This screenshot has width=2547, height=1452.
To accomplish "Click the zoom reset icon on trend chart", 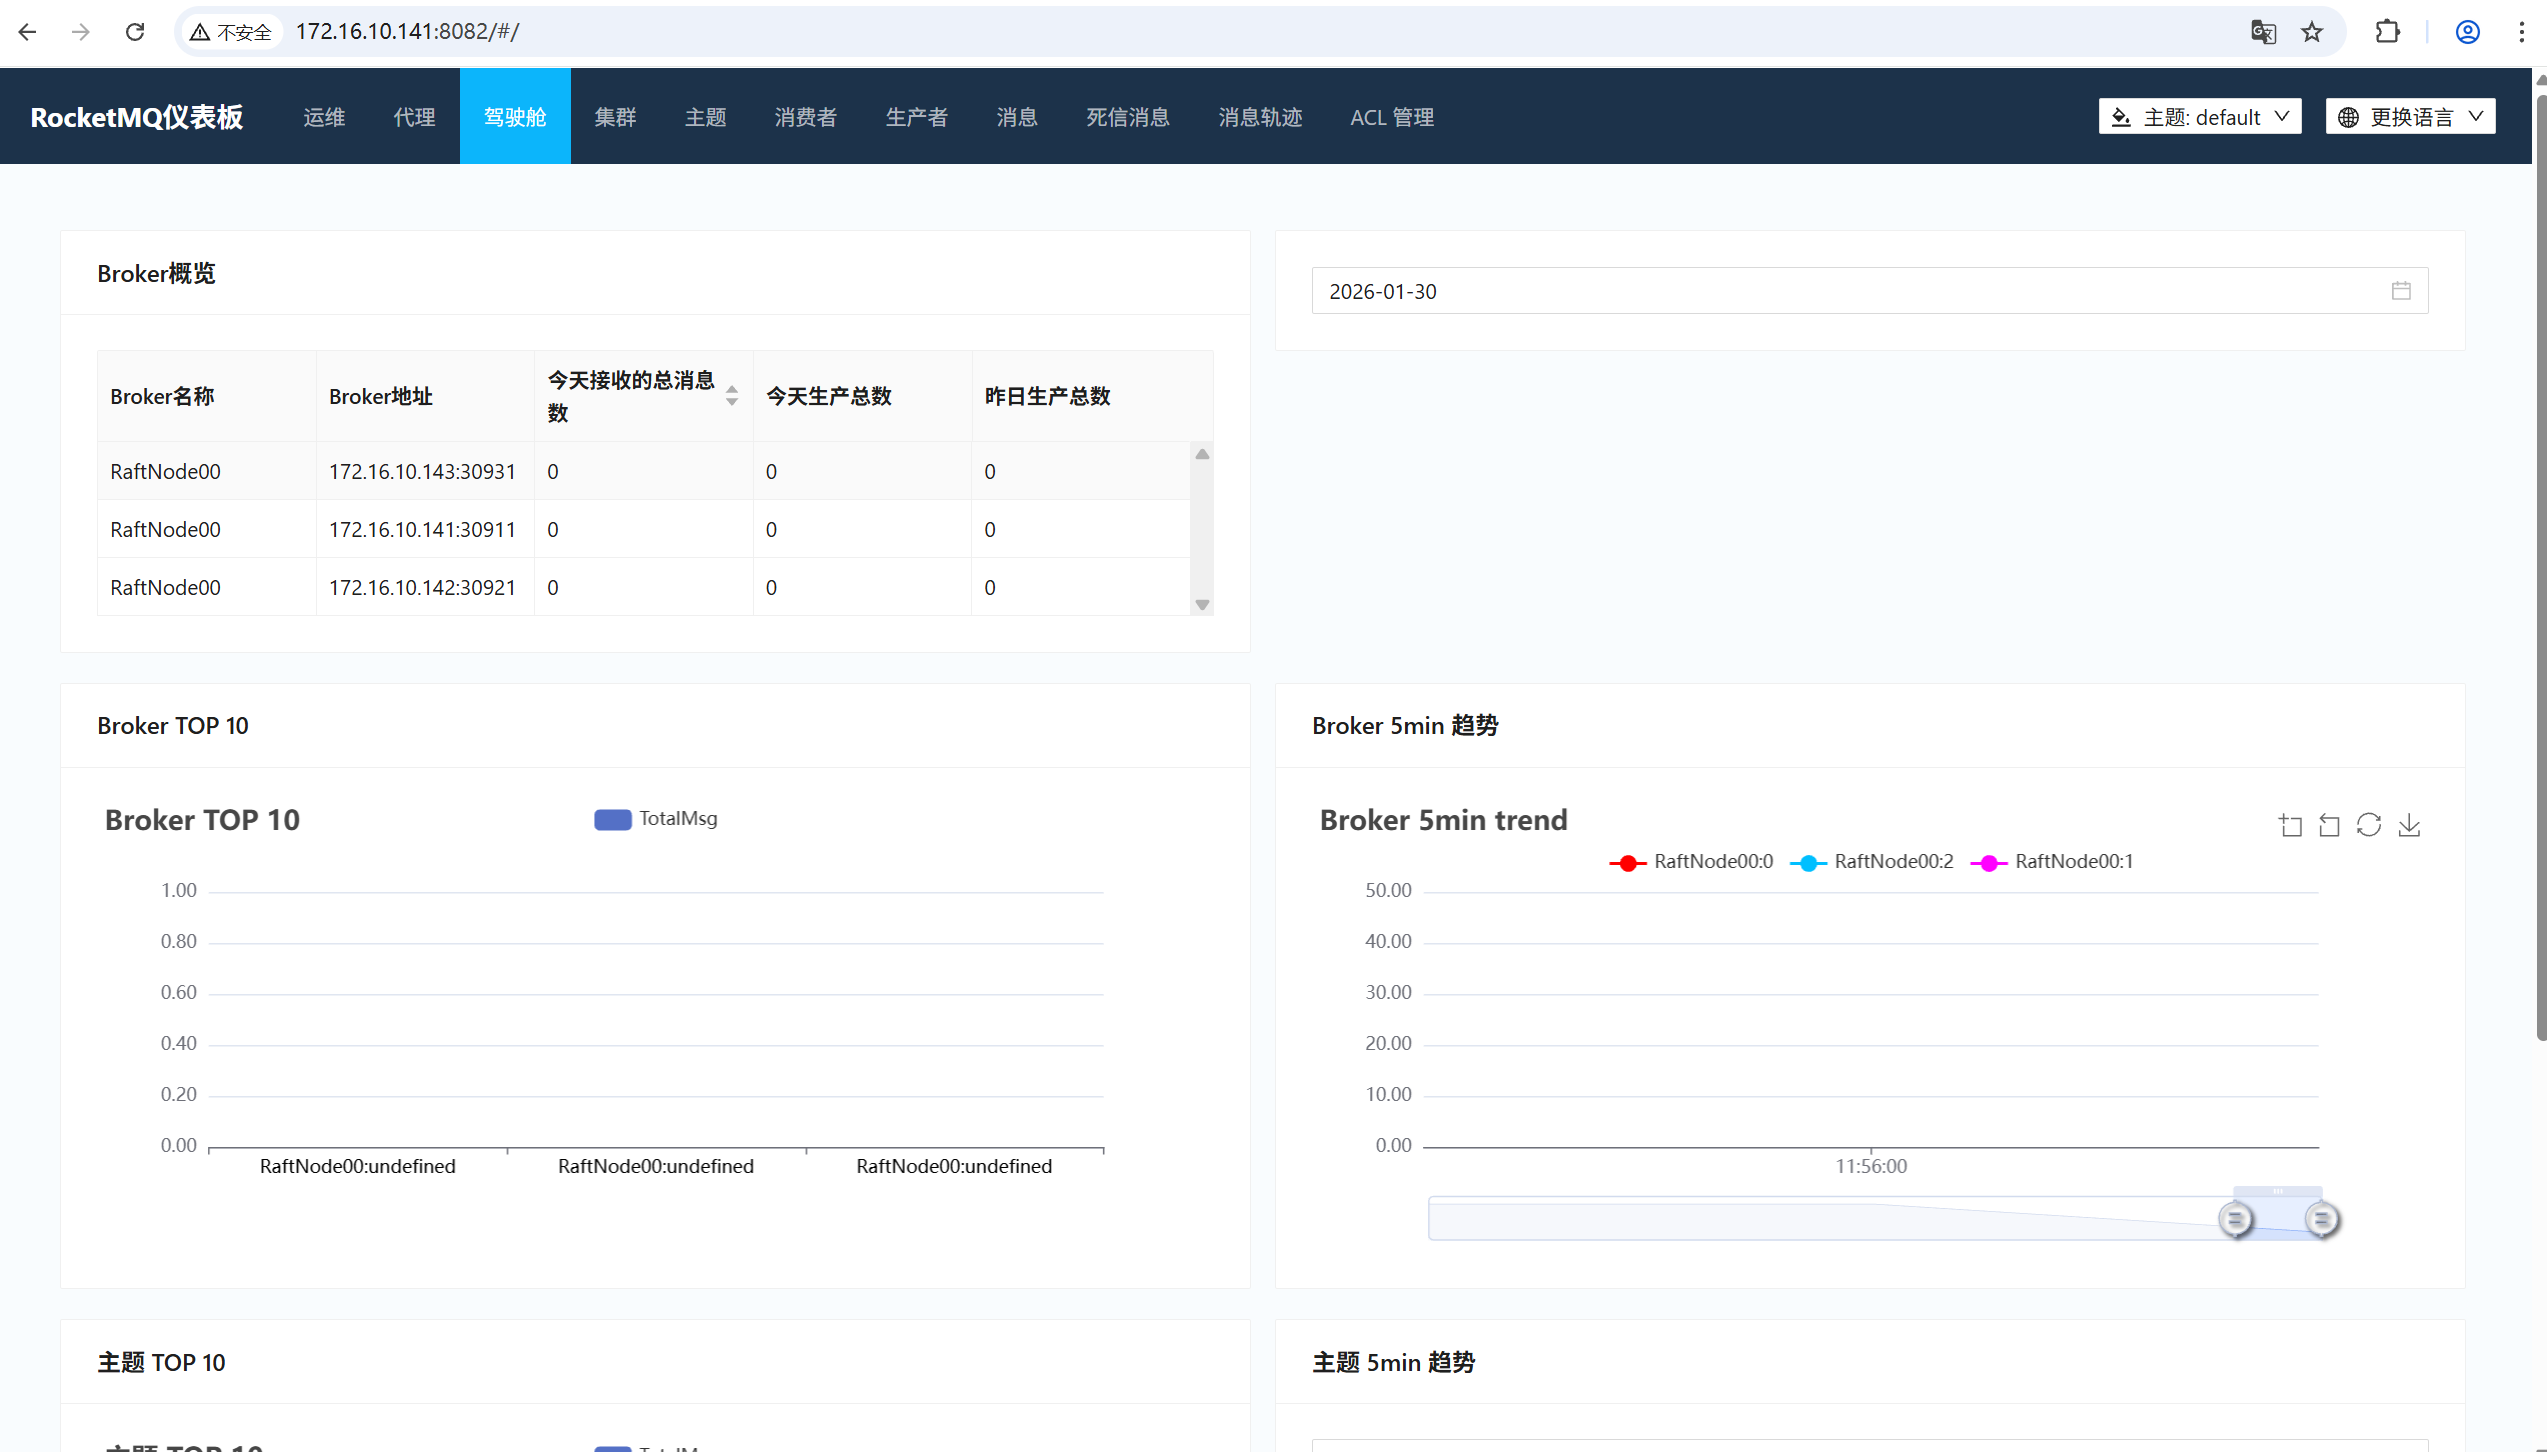I will click(x=2330, y=825).
